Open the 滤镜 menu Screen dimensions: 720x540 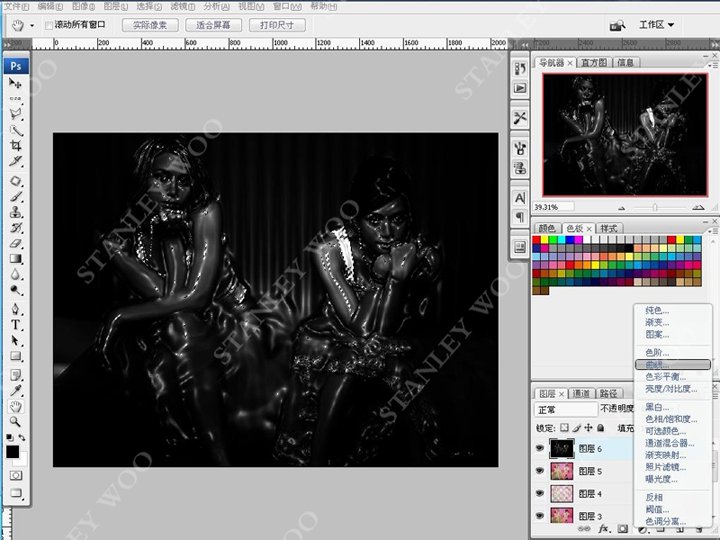tap(182, 6)
